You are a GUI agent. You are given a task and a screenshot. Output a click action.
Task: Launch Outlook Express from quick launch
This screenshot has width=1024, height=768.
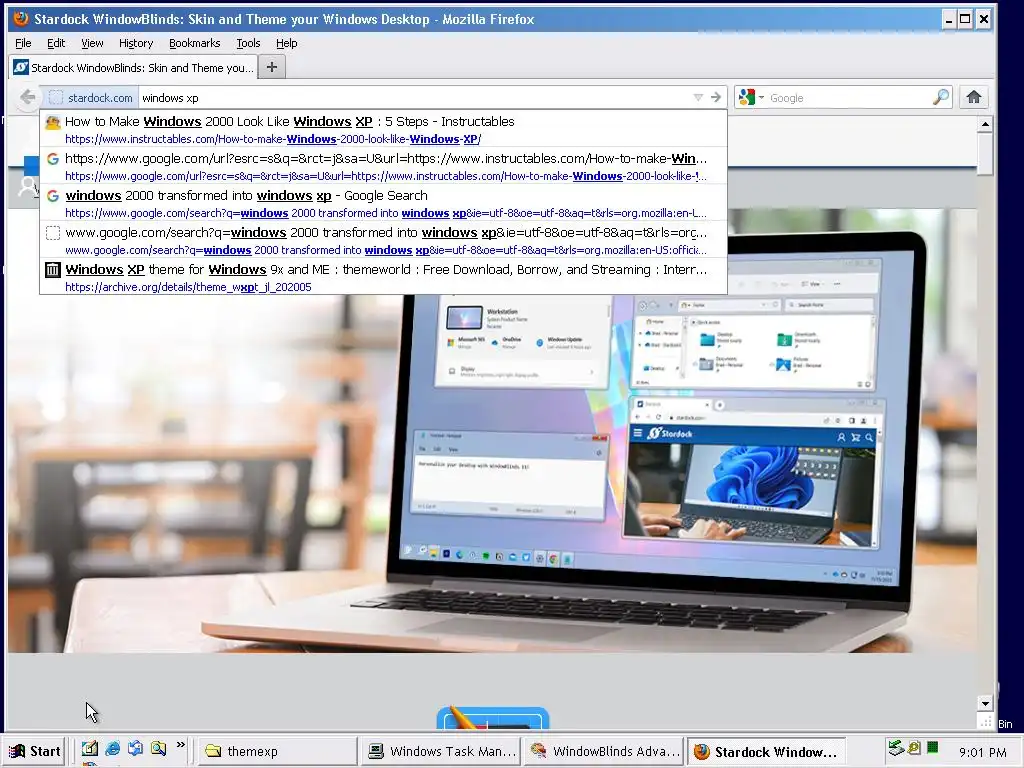pyautogui.click(x=135, y=749)
